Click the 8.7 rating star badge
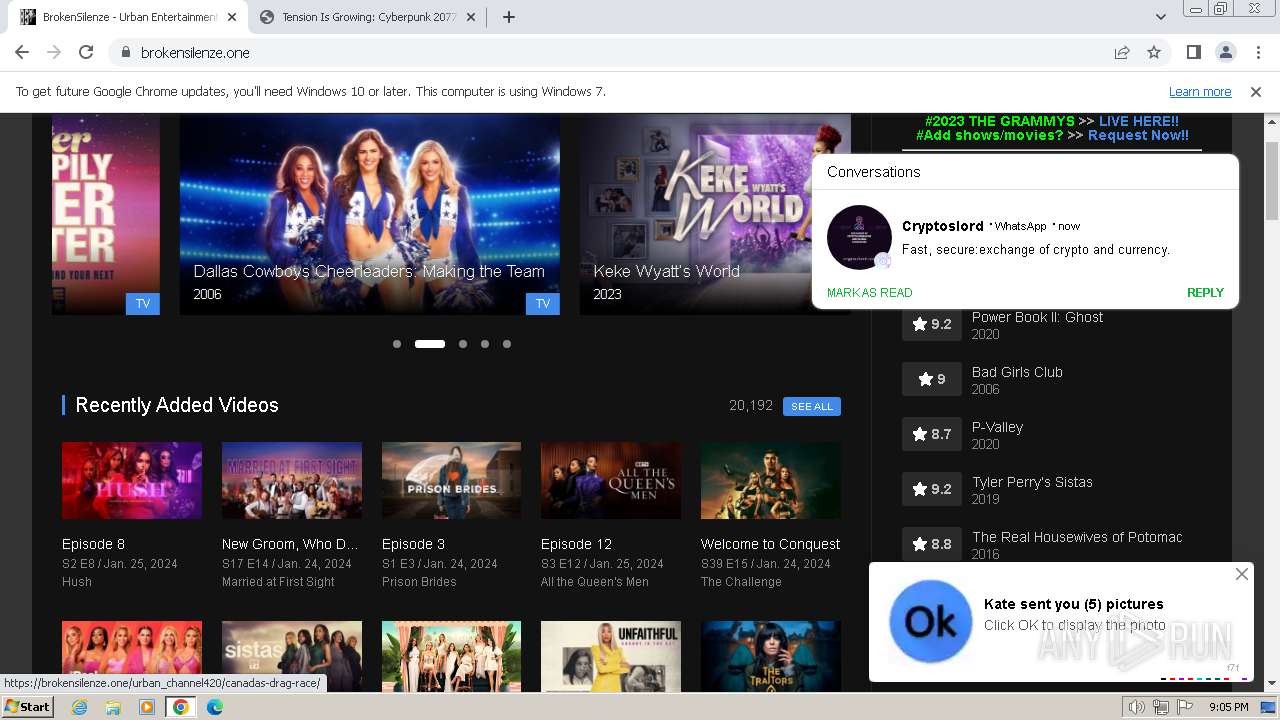This screenshot has width=1280, height=720. tap(932, 434)
